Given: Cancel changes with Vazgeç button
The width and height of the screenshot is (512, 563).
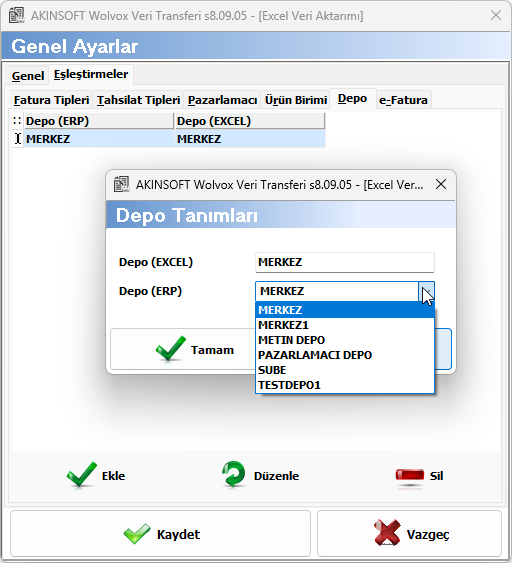Looking at the screenshot, I should [409, 534].
